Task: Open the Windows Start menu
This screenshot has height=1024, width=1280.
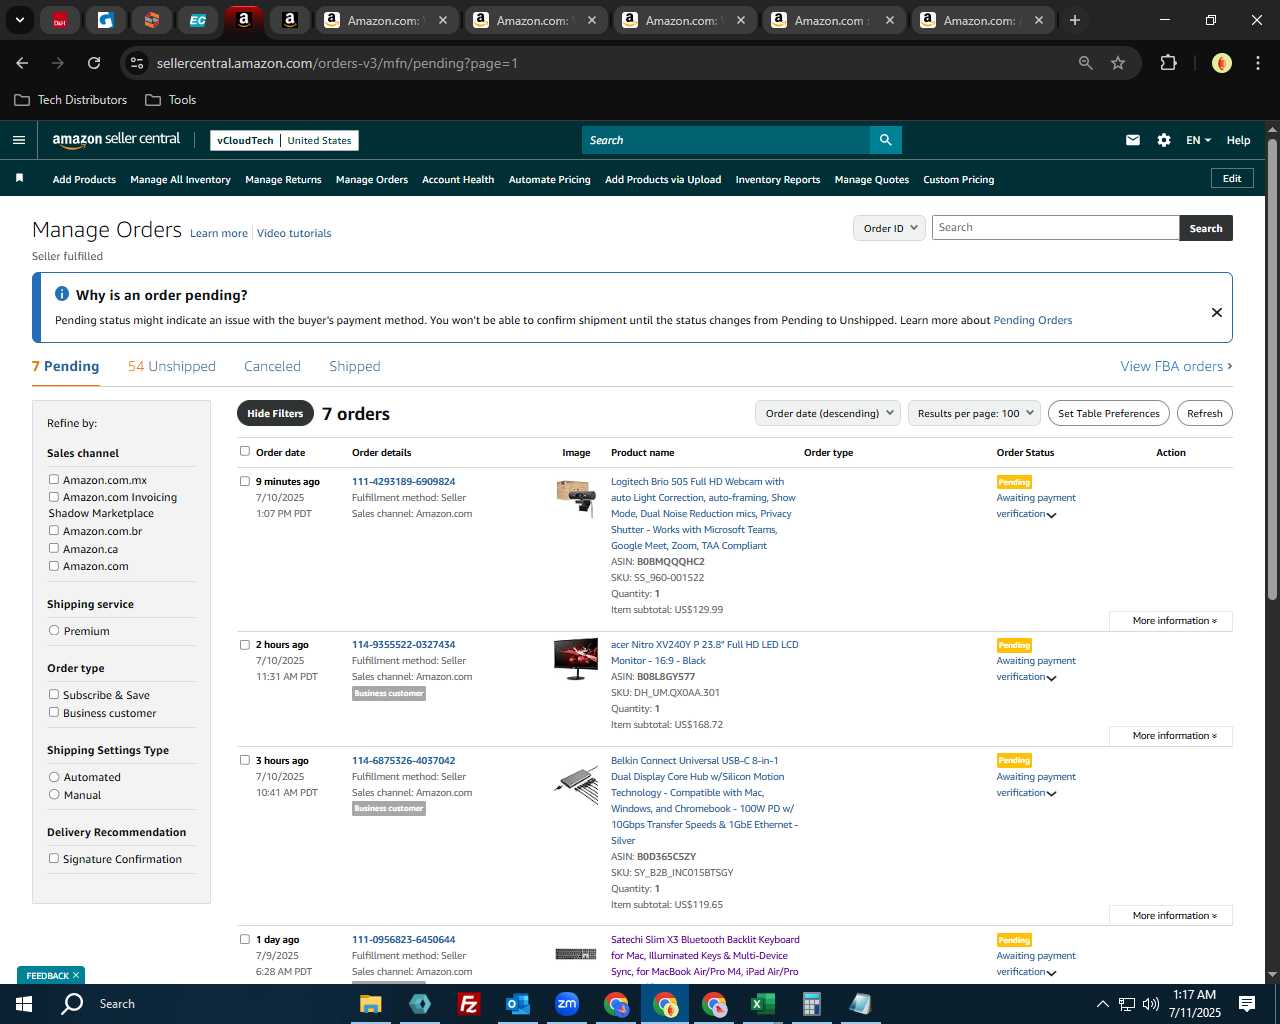Action: [24, 1004]
